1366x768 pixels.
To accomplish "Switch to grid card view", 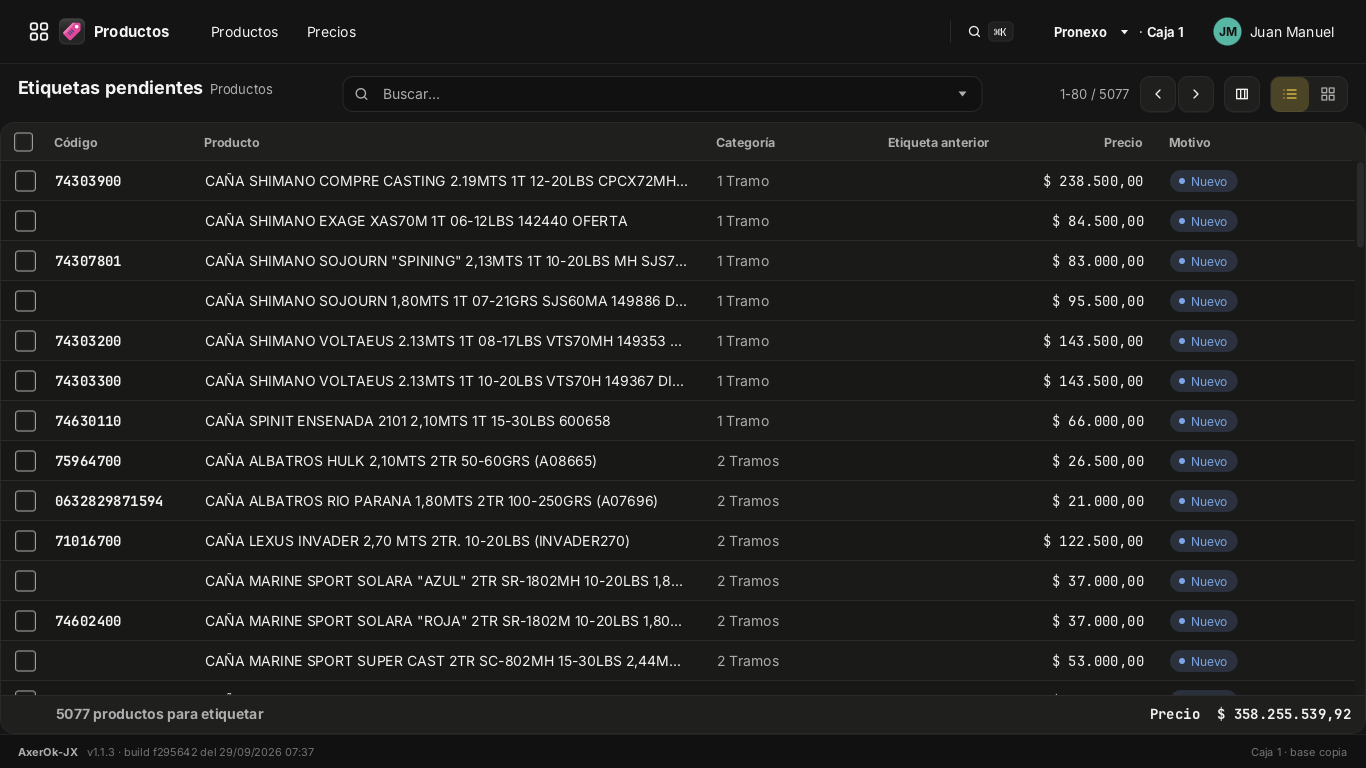I will click(1328, 94).
